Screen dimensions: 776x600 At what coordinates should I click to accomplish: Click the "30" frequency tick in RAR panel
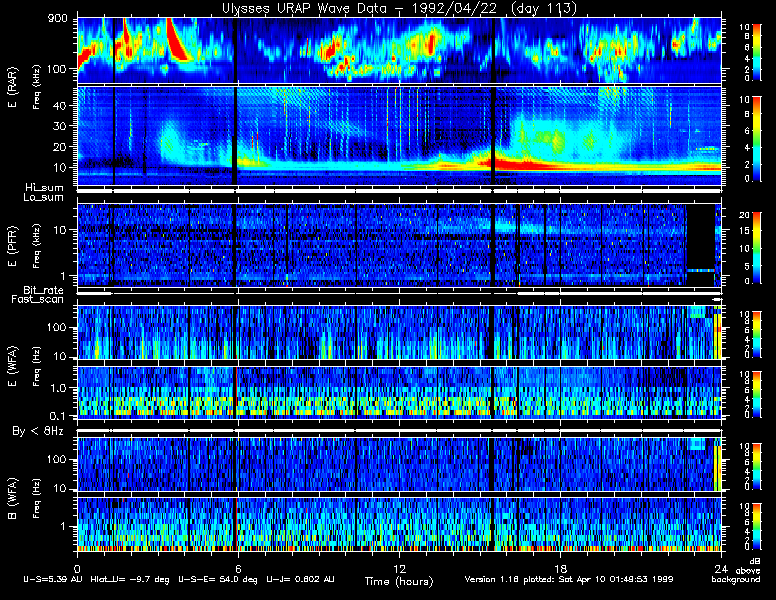59,126
